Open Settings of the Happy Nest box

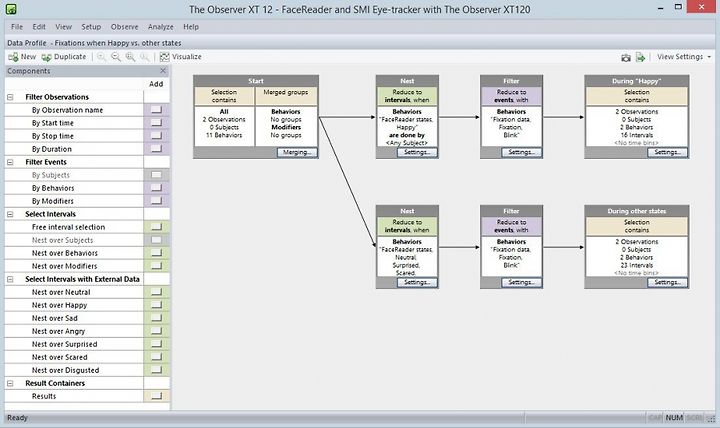coord(417,152)
